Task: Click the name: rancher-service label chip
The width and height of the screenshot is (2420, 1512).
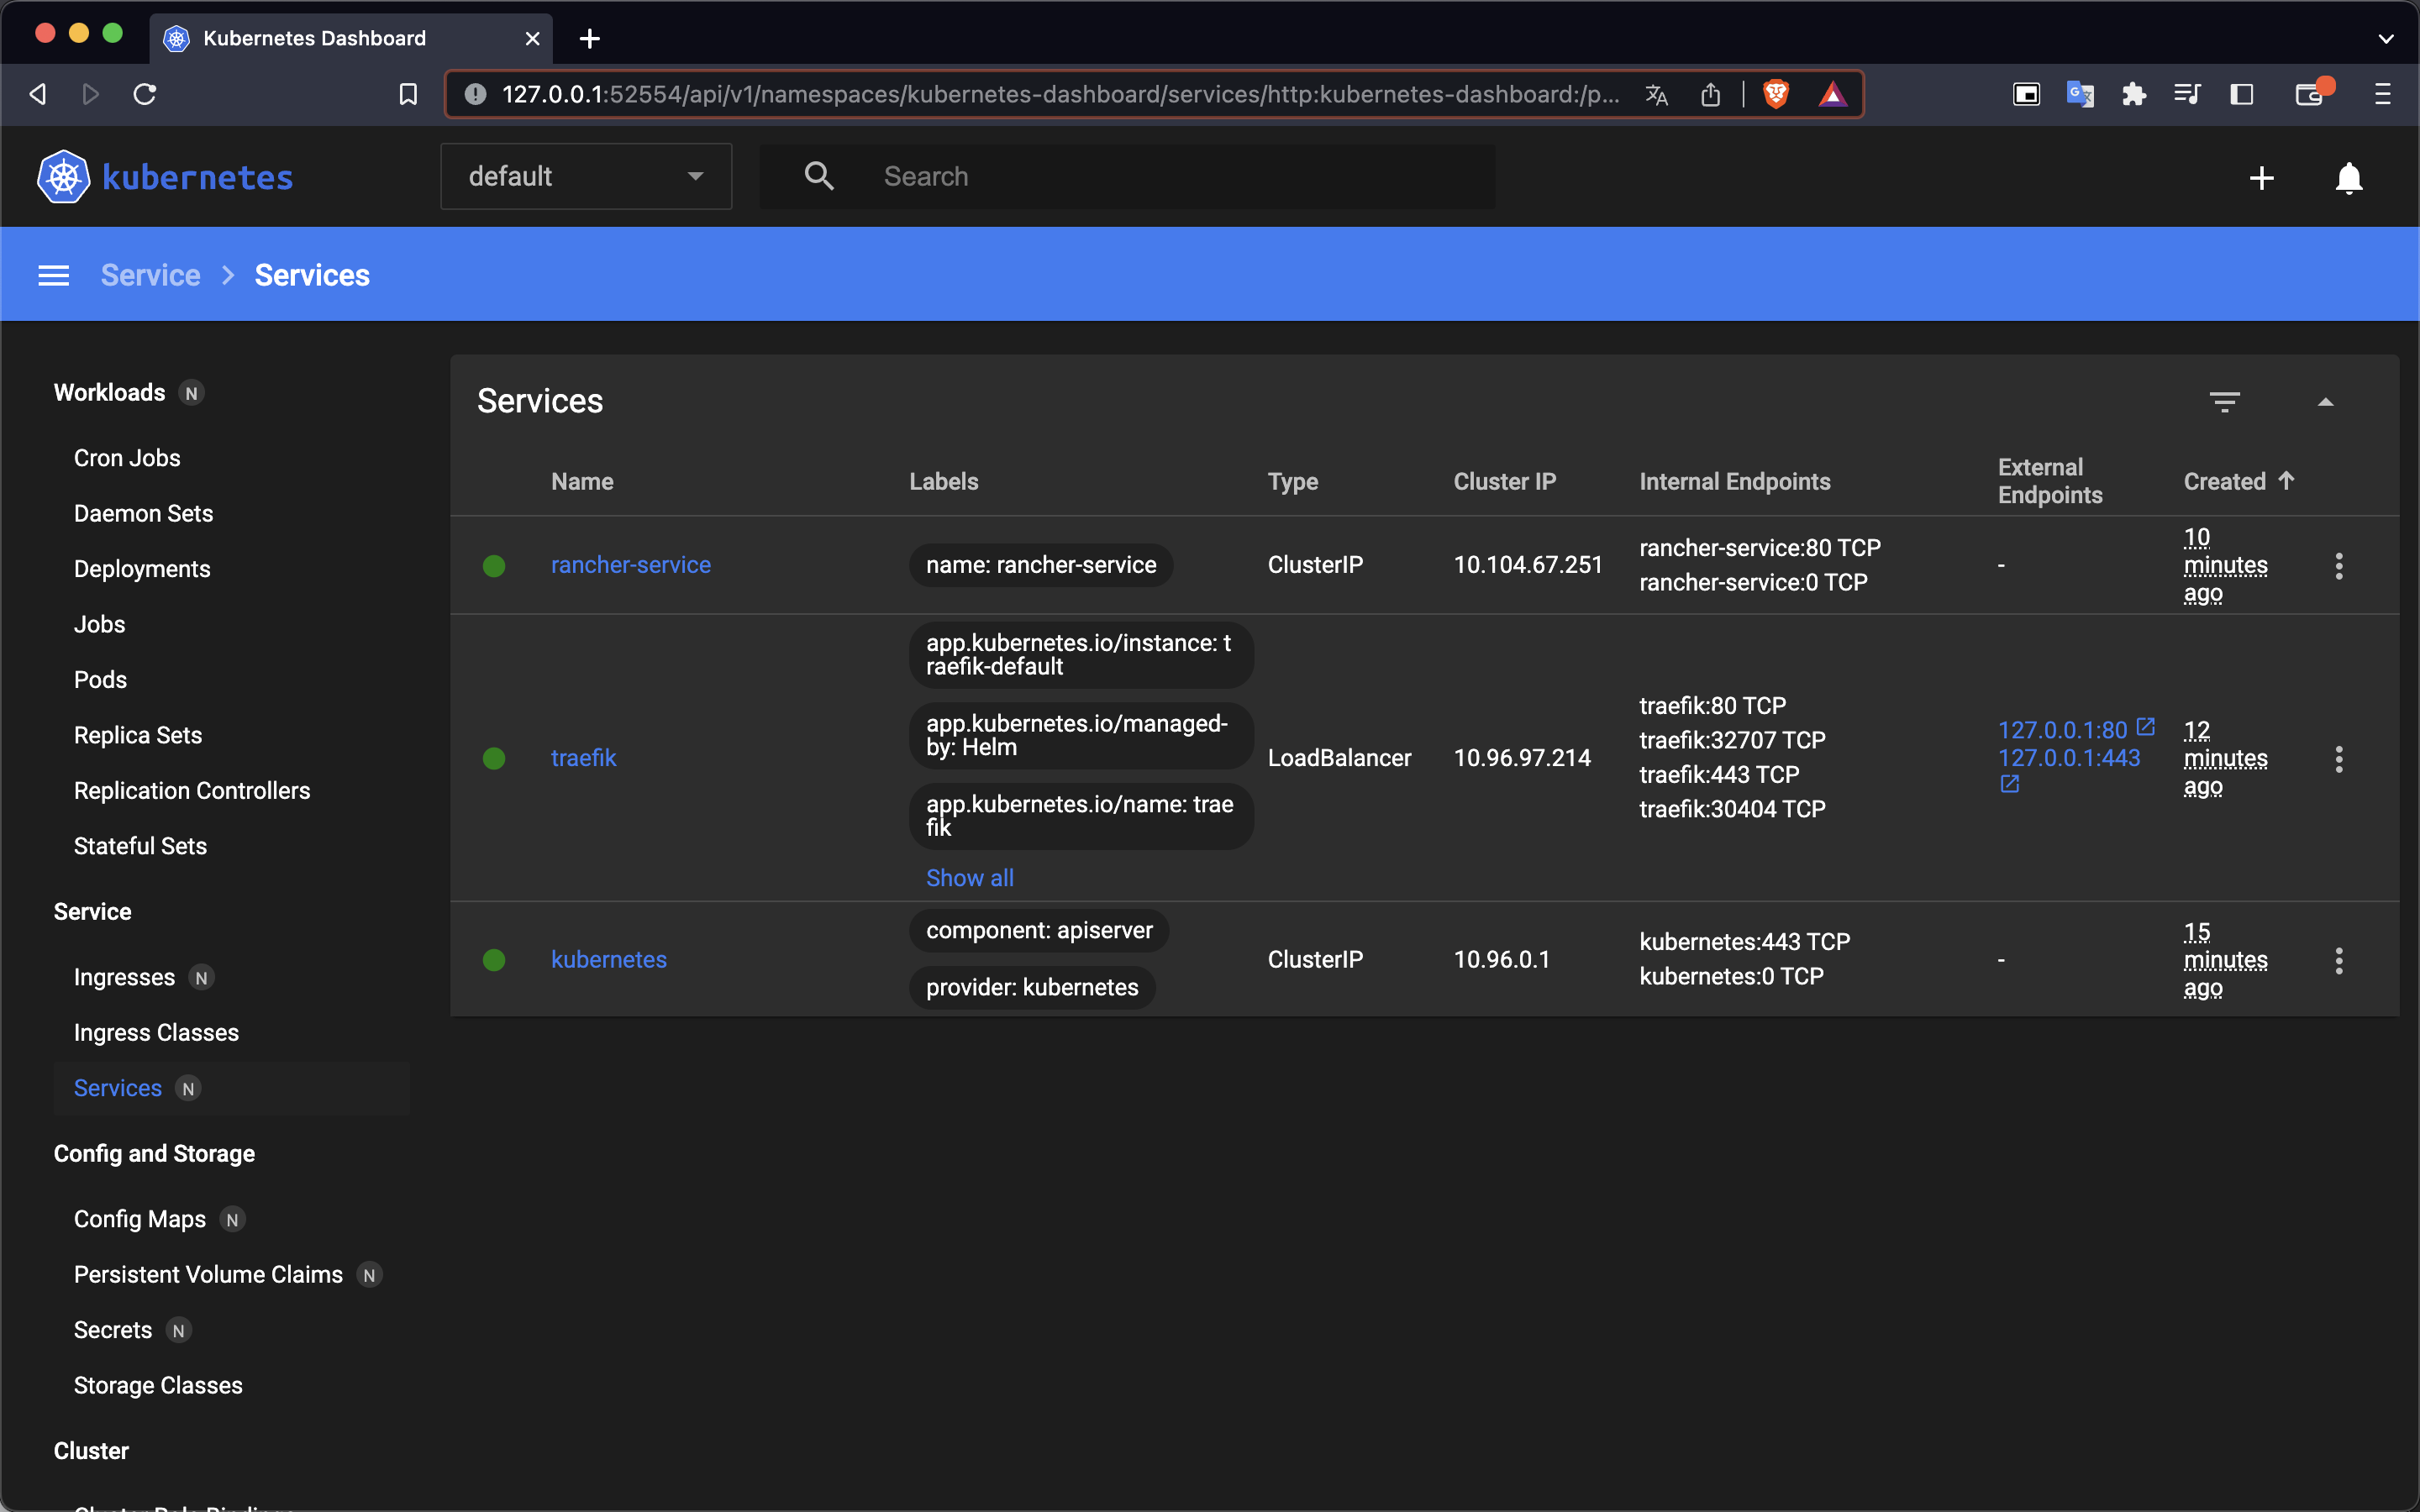Action: [1041, 565]
